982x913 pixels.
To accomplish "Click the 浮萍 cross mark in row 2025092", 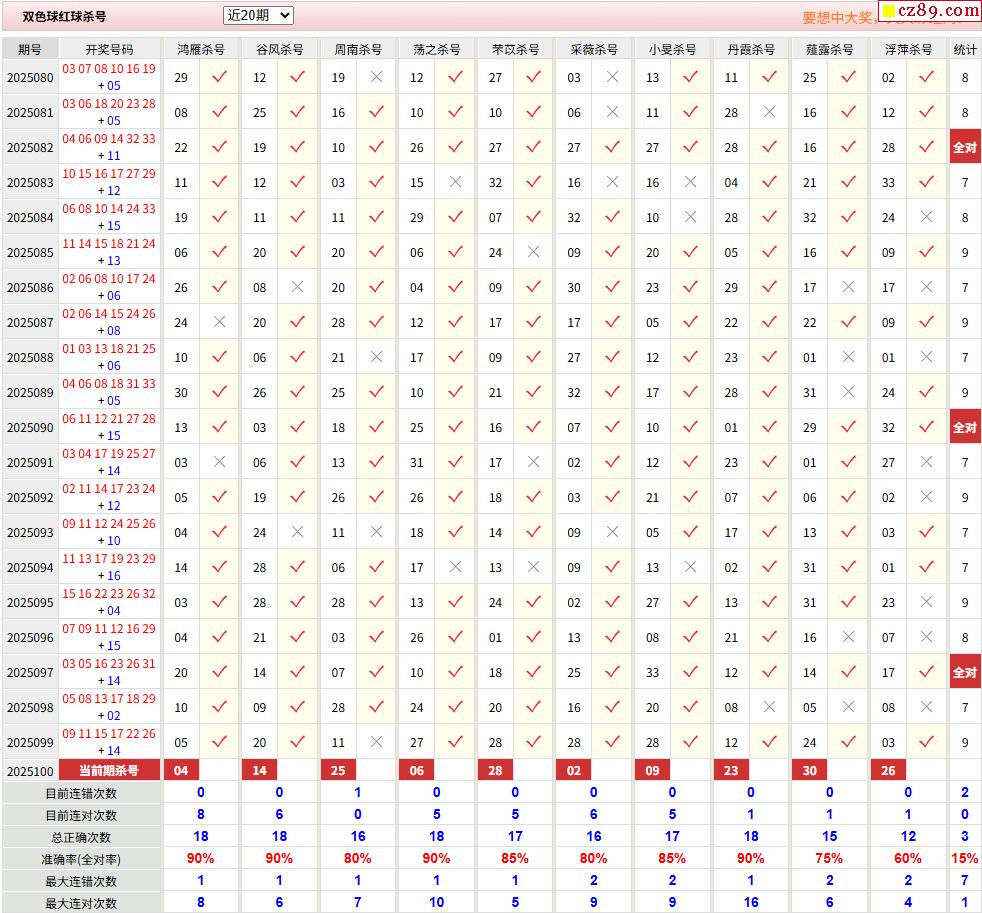I will (x=927, y=497).
